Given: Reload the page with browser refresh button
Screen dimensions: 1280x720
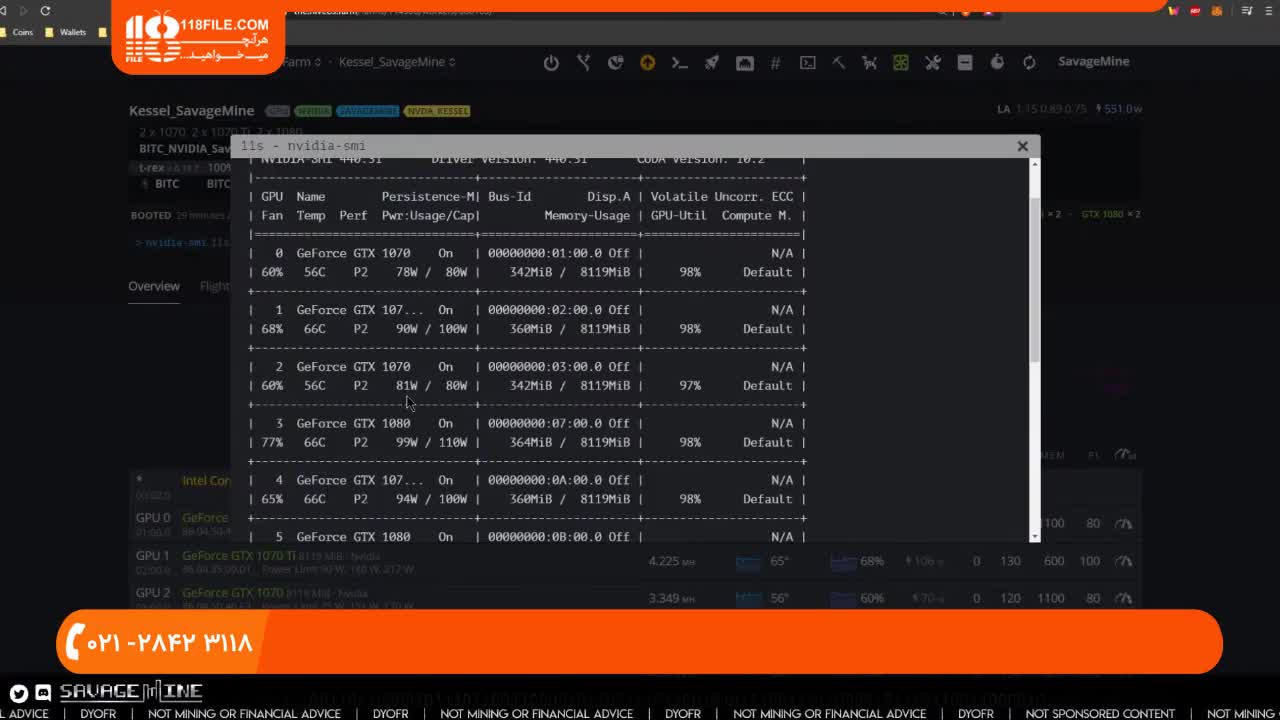Looking at the screenshot, I should 45,11.
